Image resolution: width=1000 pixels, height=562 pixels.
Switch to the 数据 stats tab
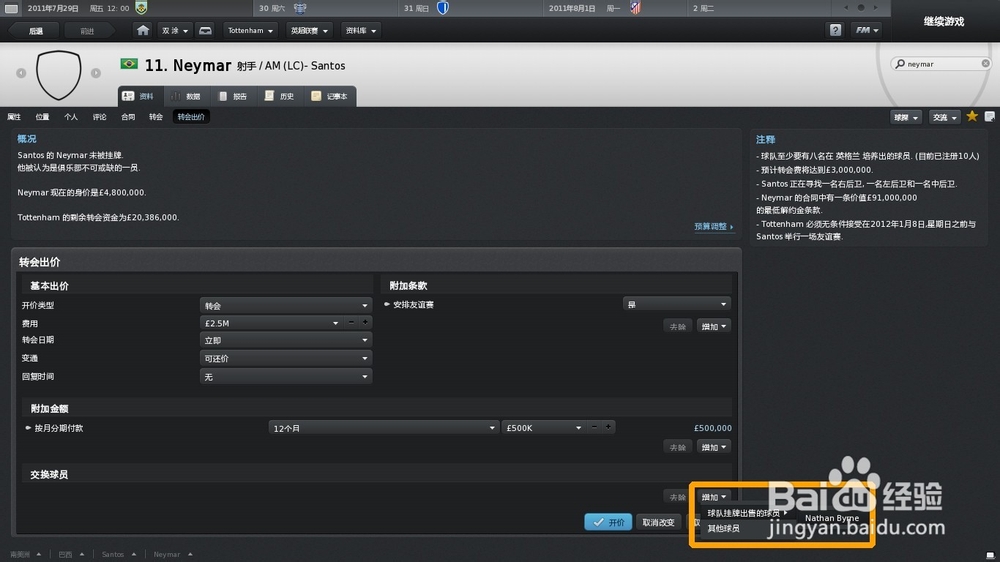[x=186, y=96]
